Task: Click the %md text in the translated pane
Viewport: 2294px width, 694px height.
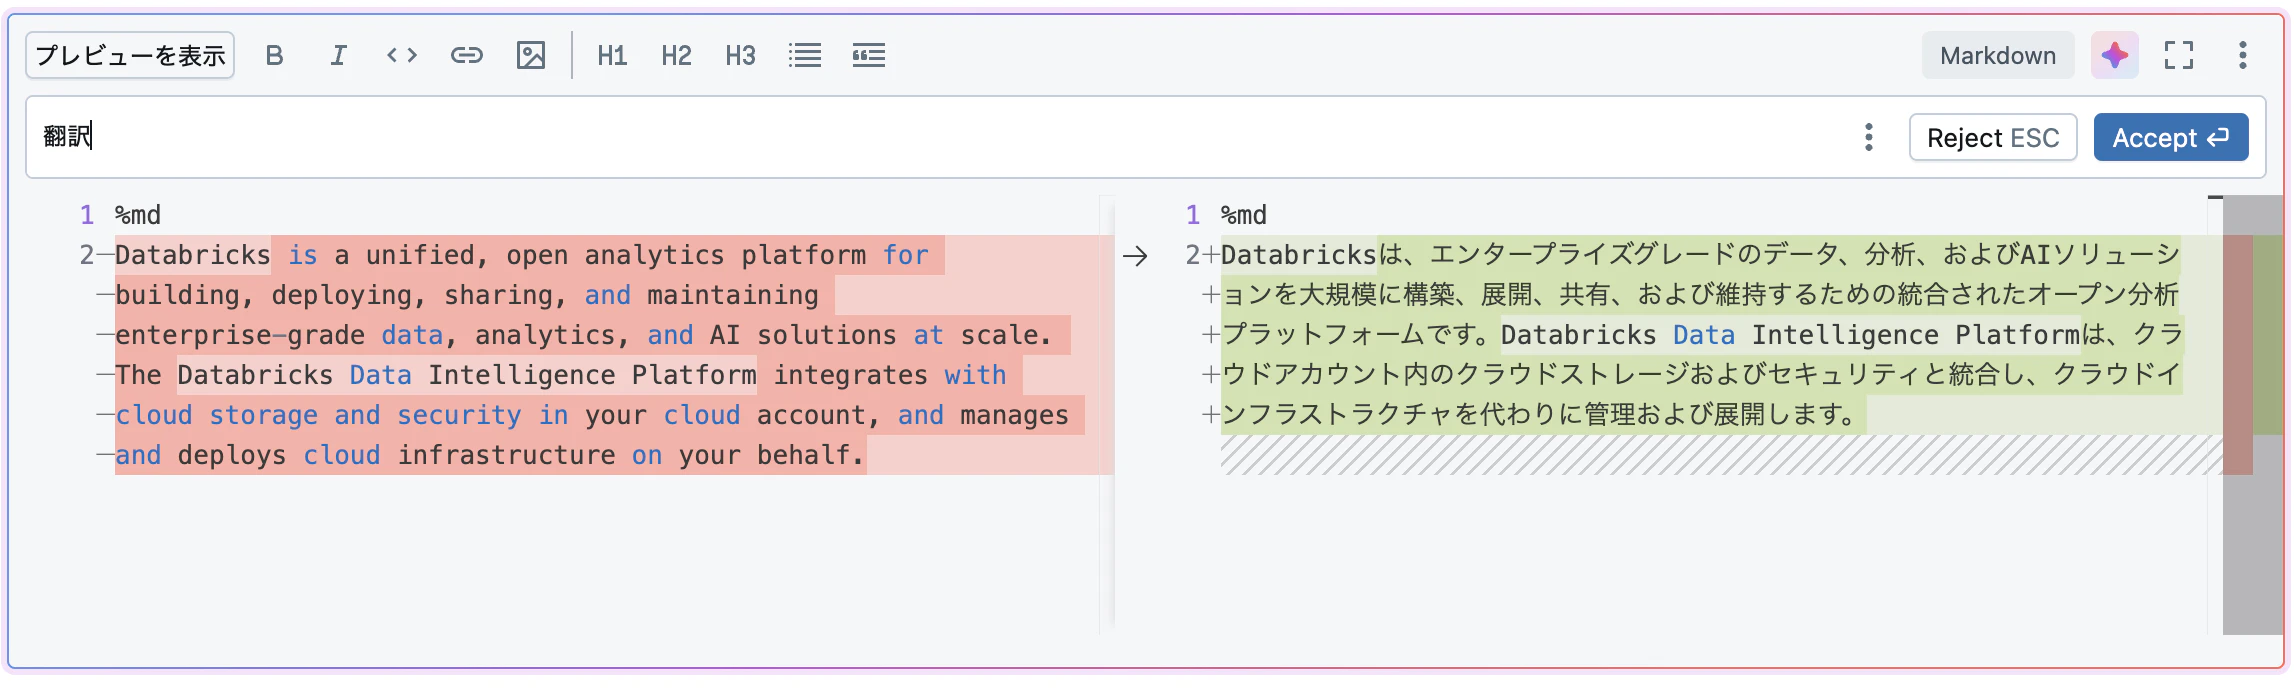Action: [x=1244, y=215]
